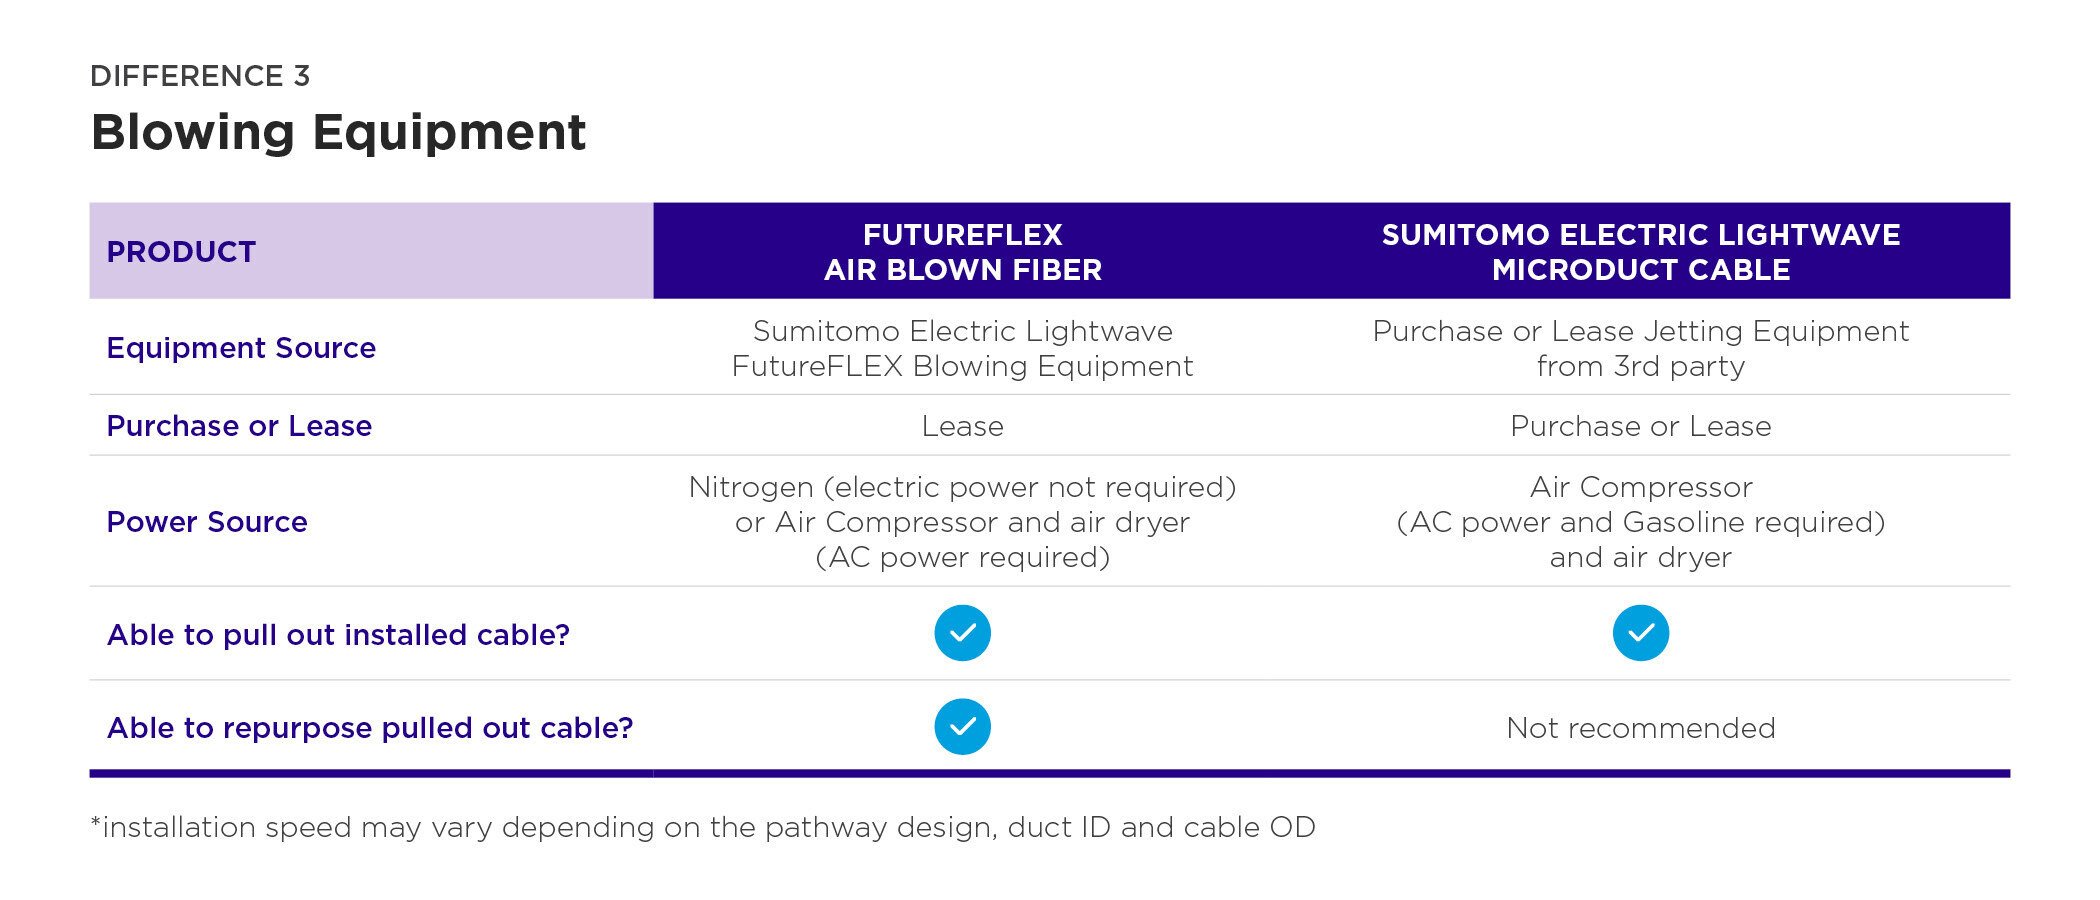Click the 'Lease' cell under FutureFLEX
The image size is (2100, 900).
pos(962,426)
